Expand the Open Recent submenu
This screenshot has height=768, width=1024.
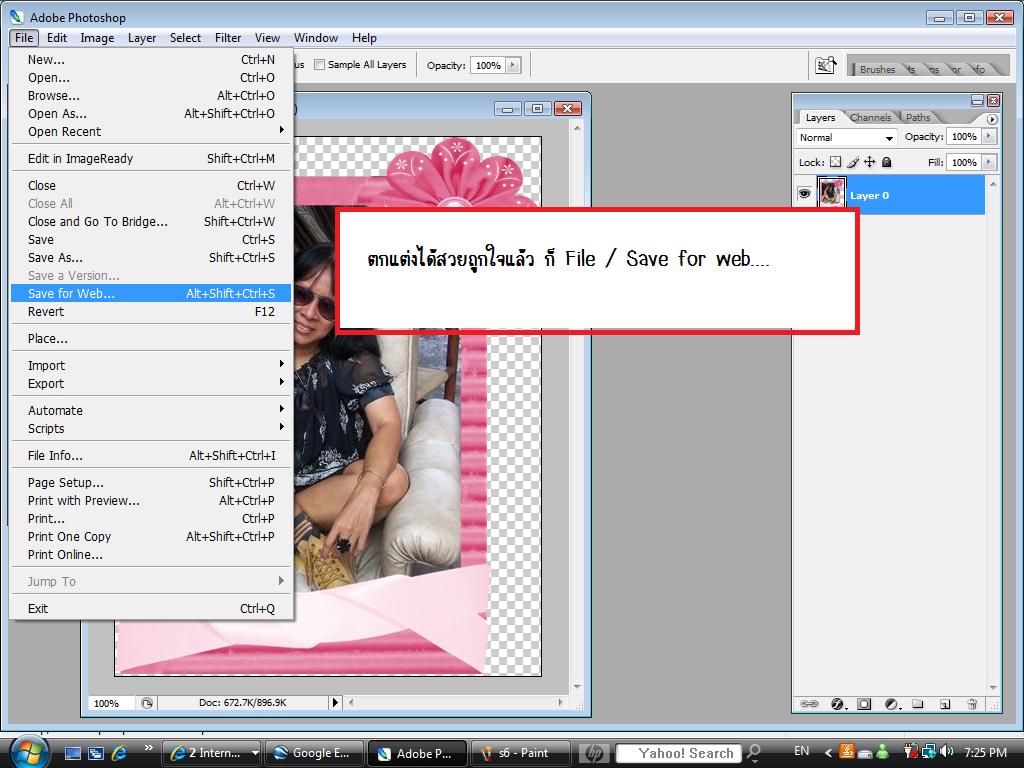click(150, 131)
